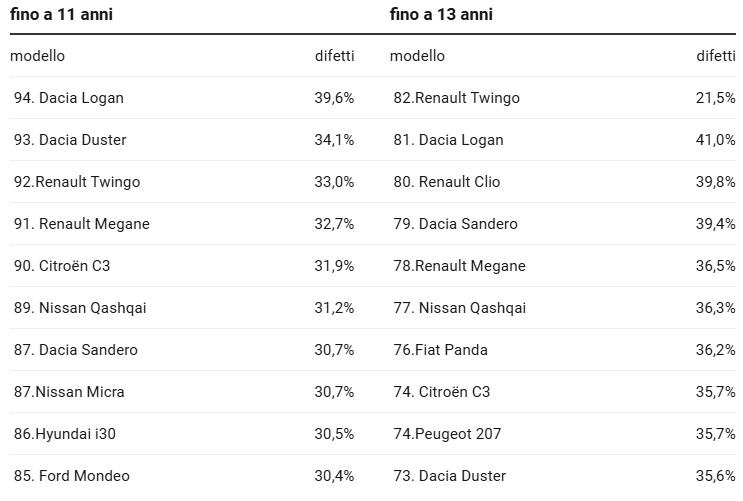
Task: Click the '86.Hyundai i30' entry
Action: (65, 434)
